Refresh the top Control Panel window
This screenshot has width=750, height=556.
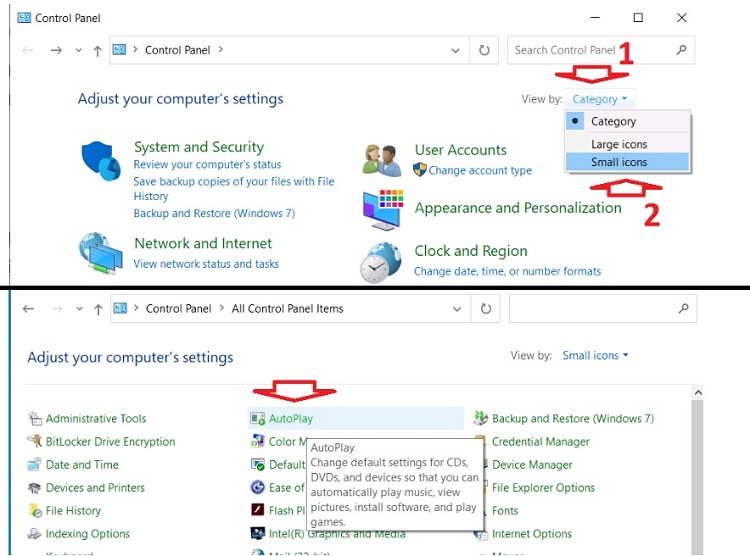click(x=484, y=50)
